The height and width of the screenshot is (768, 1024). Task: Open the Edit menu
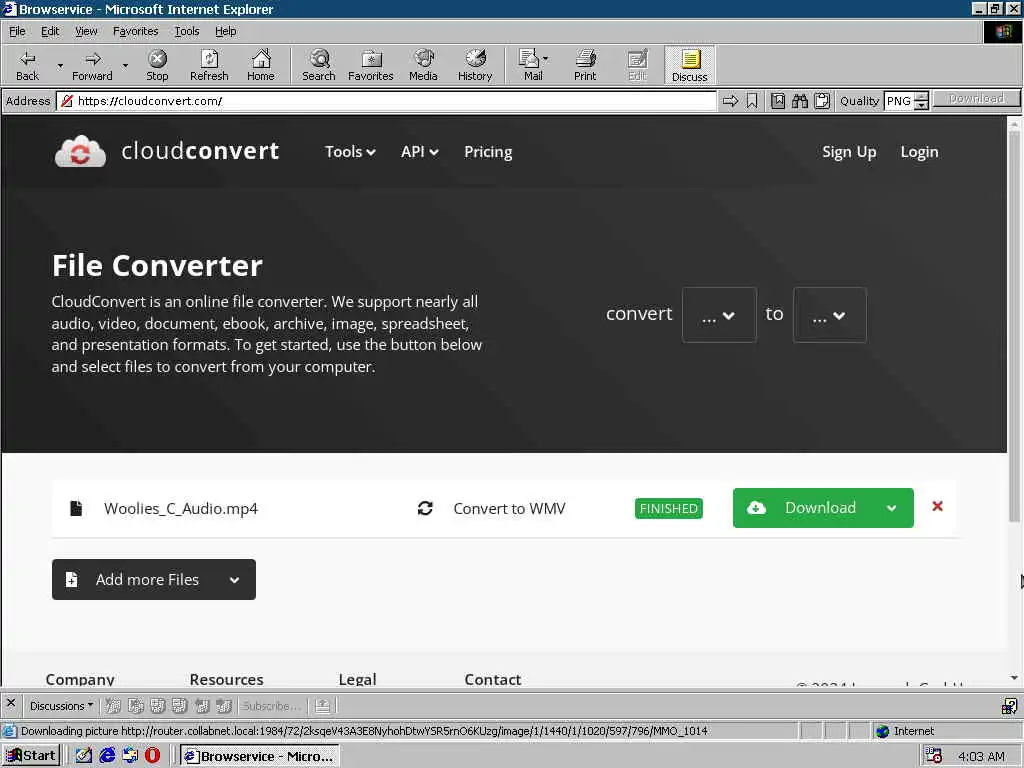50,31
